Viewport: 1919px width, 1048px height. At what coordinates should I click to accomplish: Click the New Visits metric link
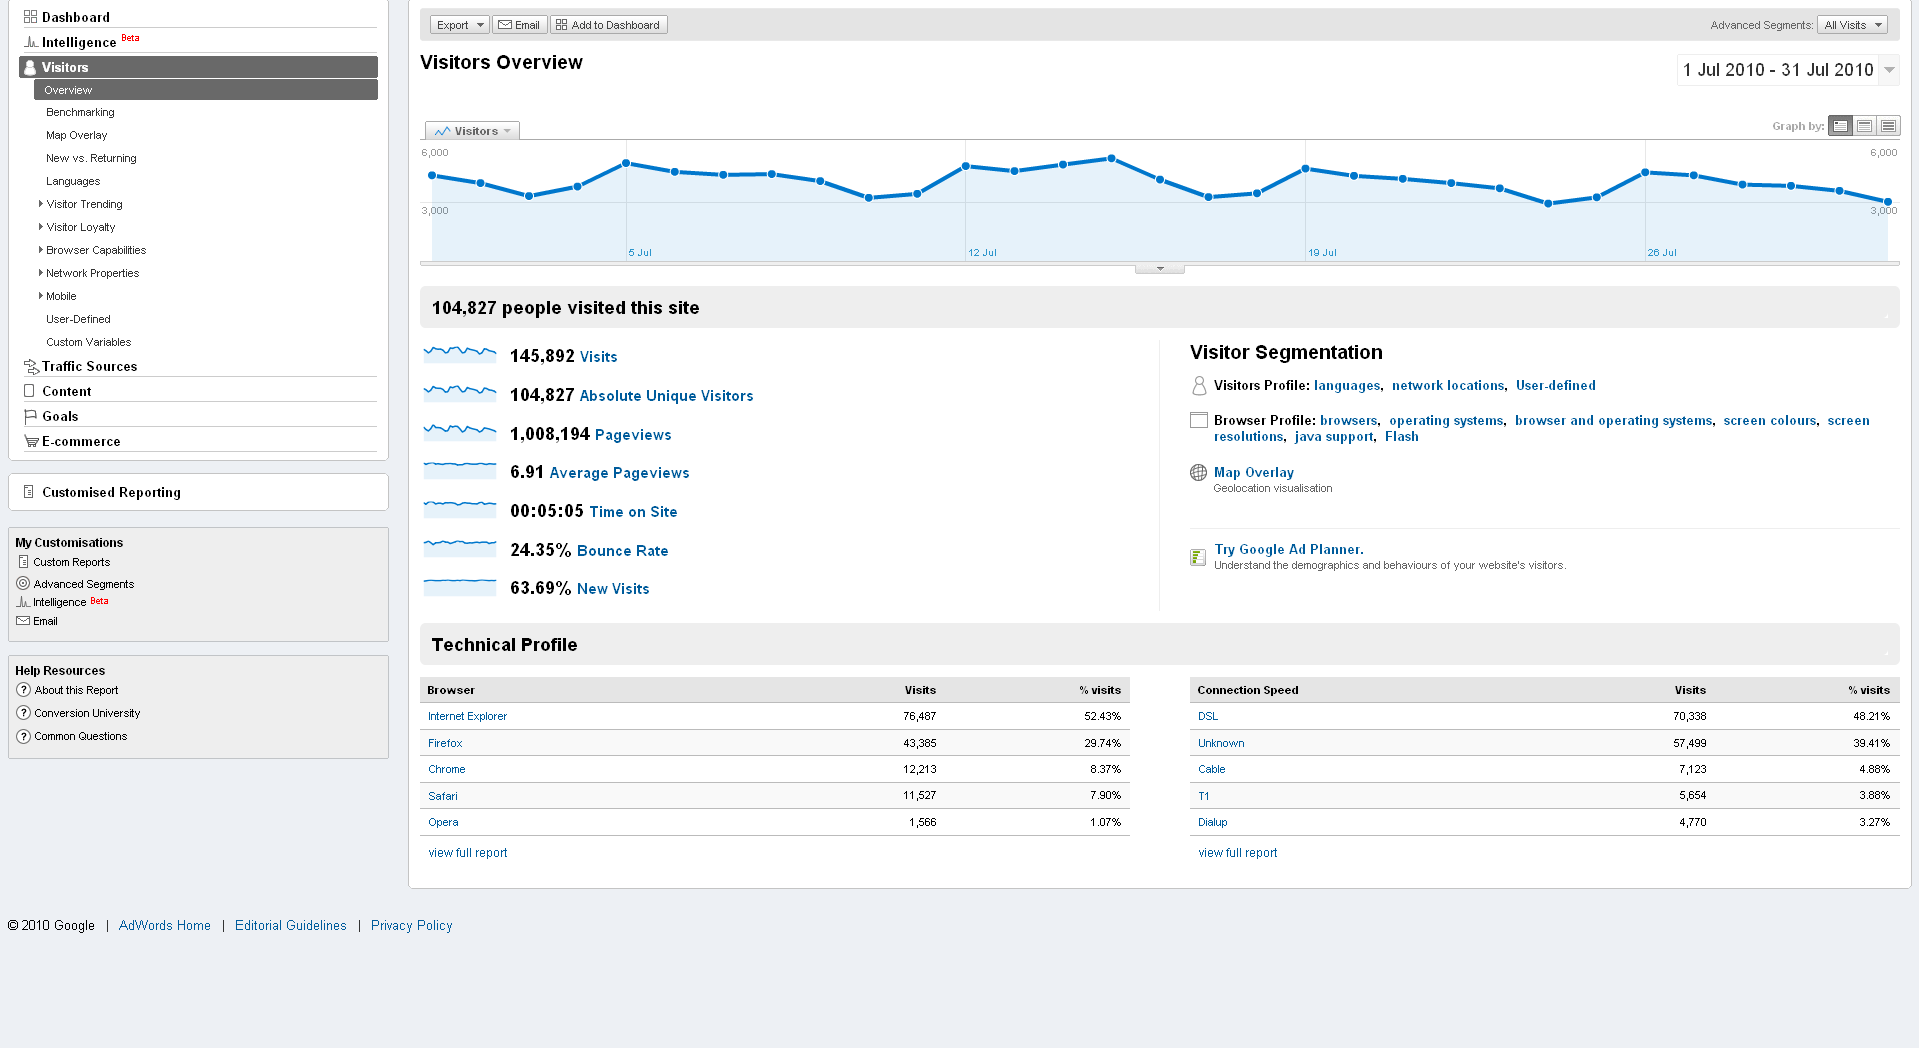[x=613, y=589]
